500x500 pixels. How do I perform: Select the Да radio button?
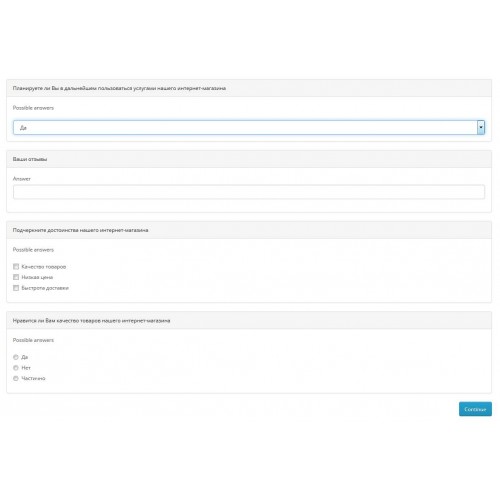(16, 357)
